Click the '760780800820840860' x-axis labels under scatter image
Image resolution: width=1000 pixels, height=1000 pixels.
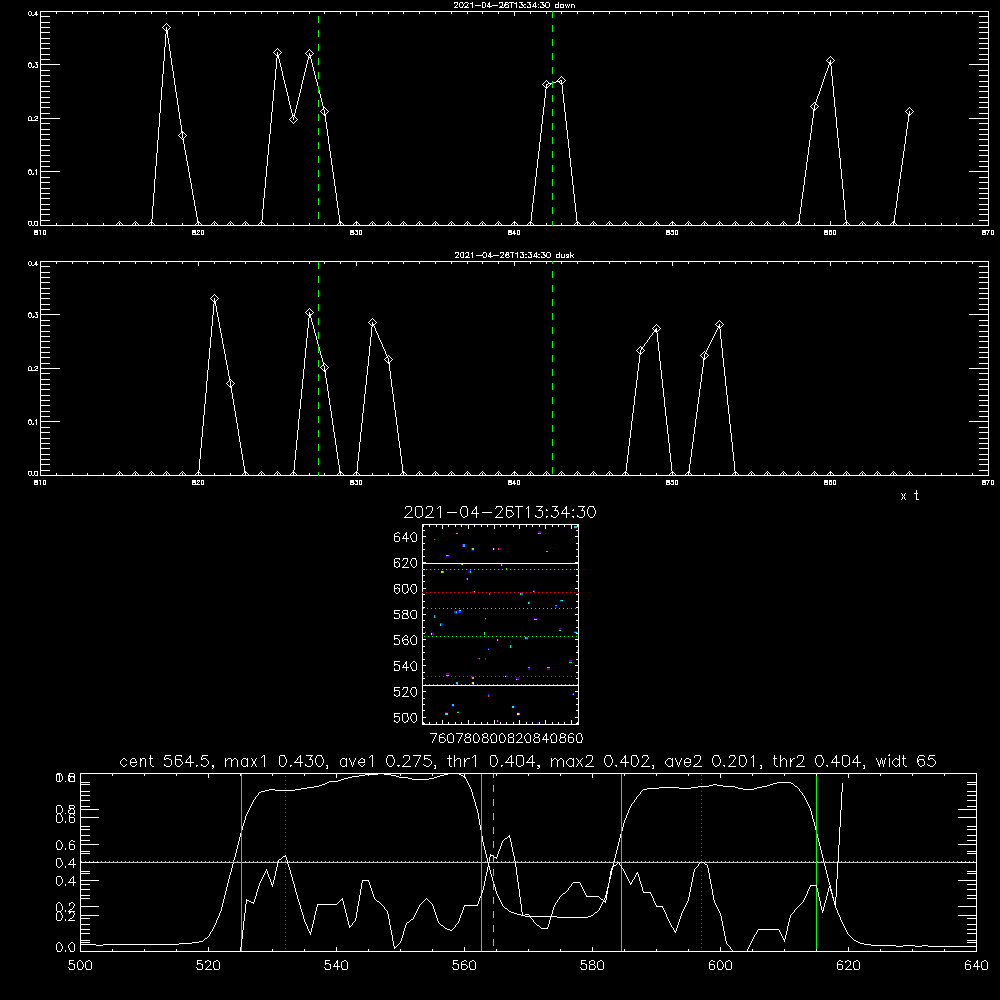pyautogui.click(x=506, y=738)
